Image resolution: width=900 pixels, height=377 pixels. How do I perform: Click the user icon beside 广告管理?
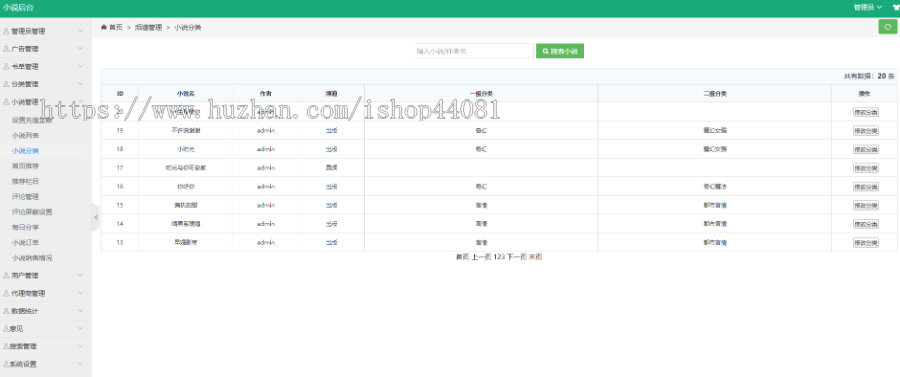point(6,49)
